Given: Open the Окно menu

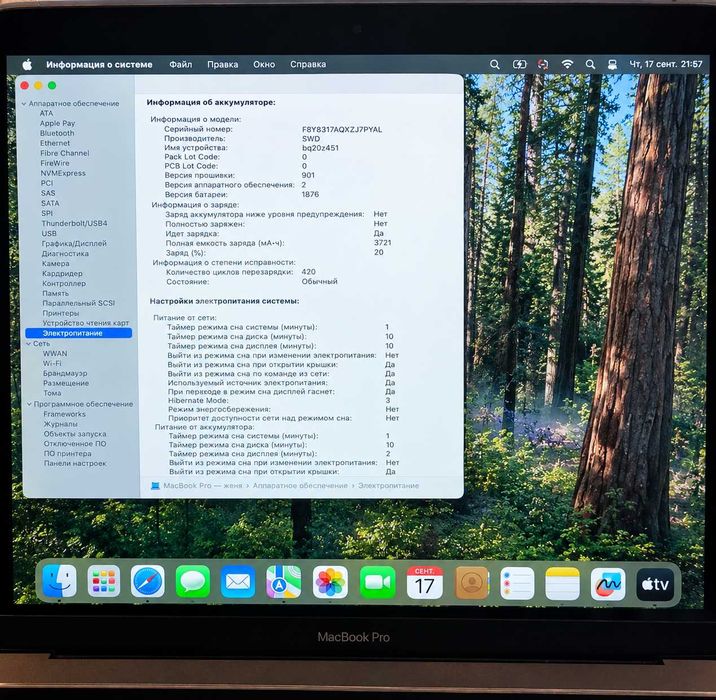Looking at the screenshot, I should click(x=264, y=64).
